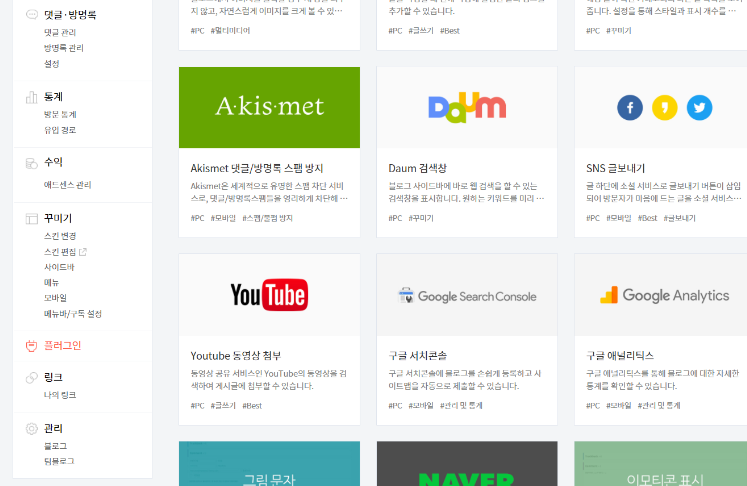Open 블로그 under 관리
The height and width of the screenshot is (486, 747).
point(55,446)
